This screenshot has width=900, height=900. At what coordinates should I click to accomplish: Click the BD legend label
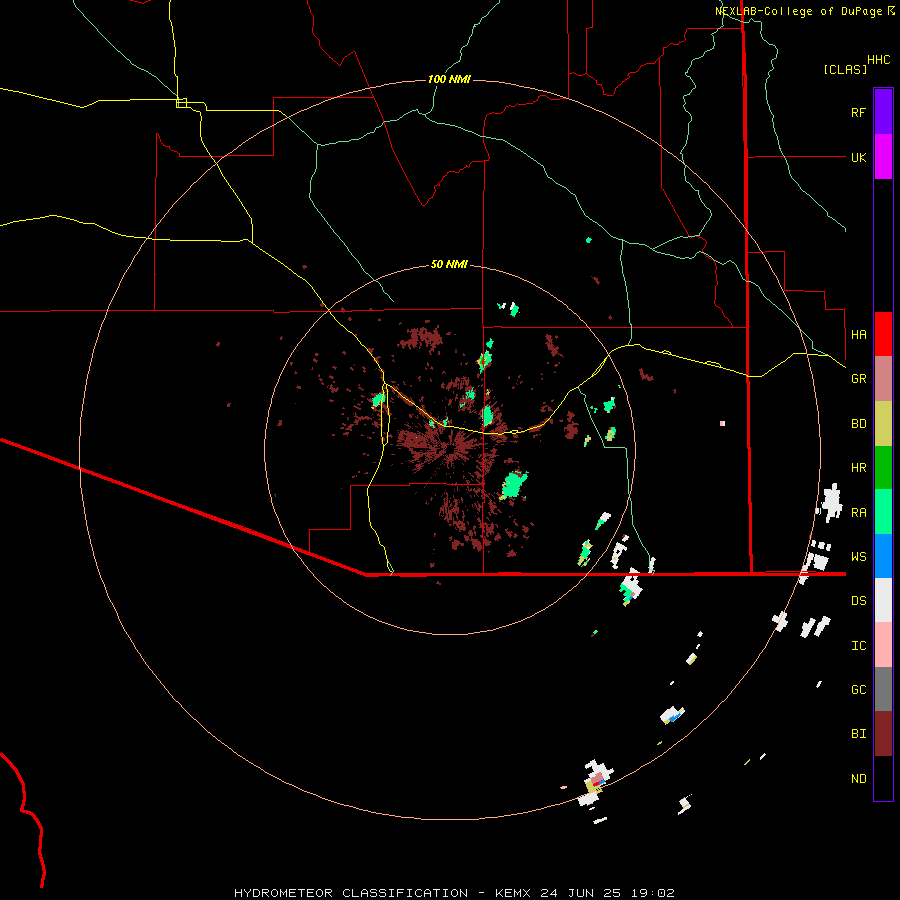[858, 424]
